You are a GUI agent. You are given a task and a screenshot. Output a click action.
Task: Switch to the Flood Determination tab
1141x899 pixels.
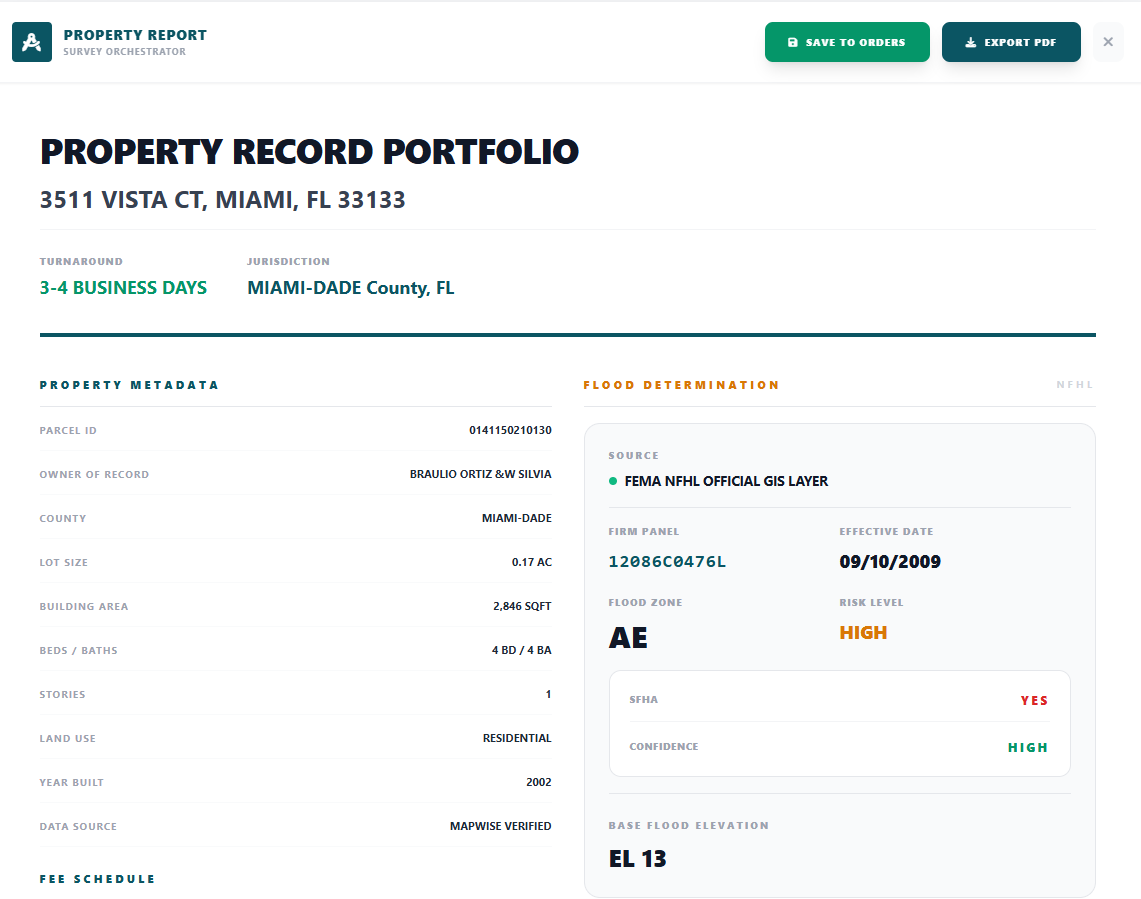pos(682,384)
